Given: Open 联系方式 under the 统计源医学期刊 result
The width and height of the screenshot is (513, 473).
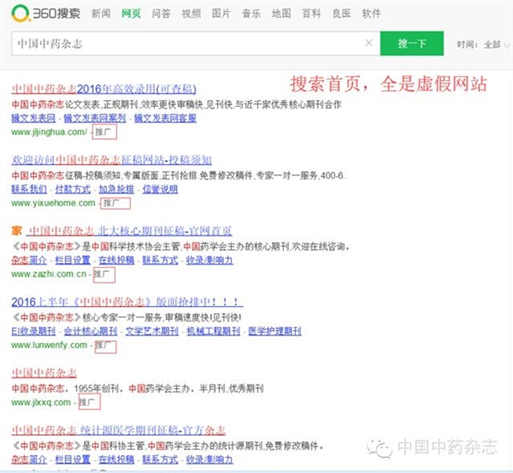Looking at the screenshot, I should [160, 459].
